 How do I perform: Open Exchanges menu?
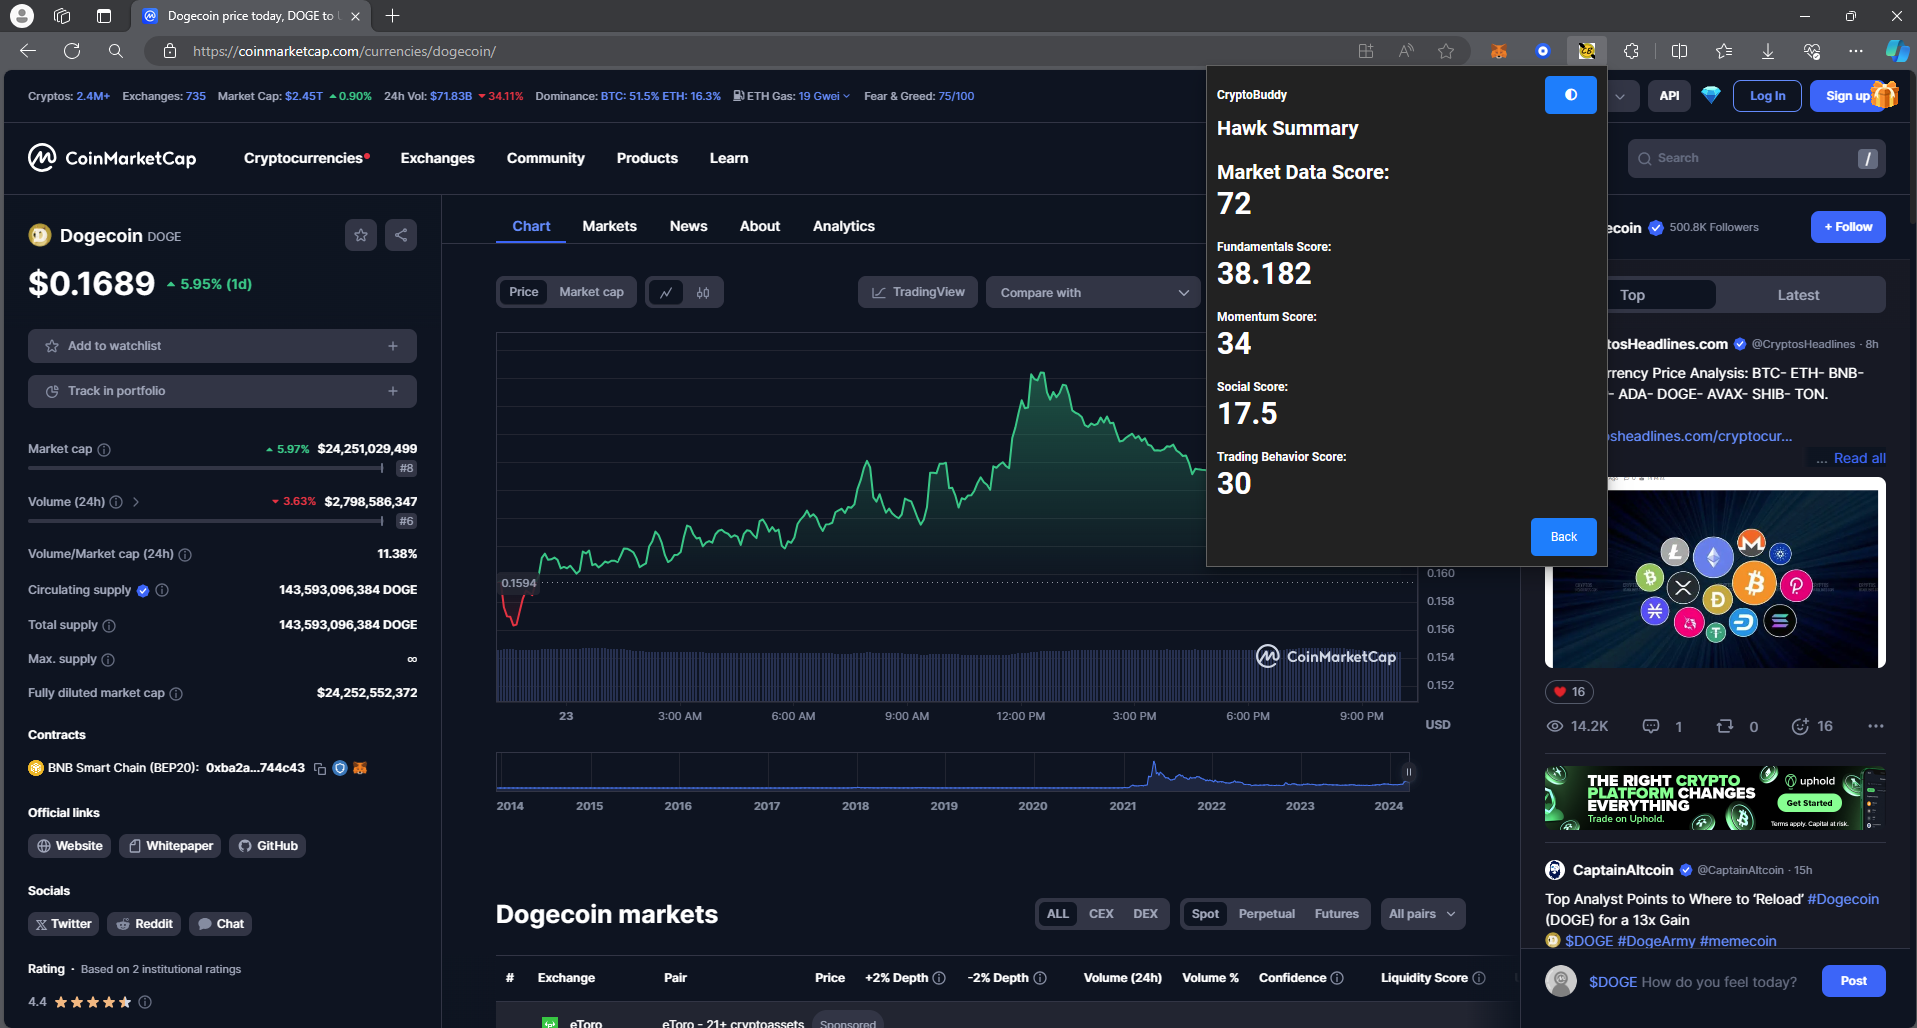point(437,158)
